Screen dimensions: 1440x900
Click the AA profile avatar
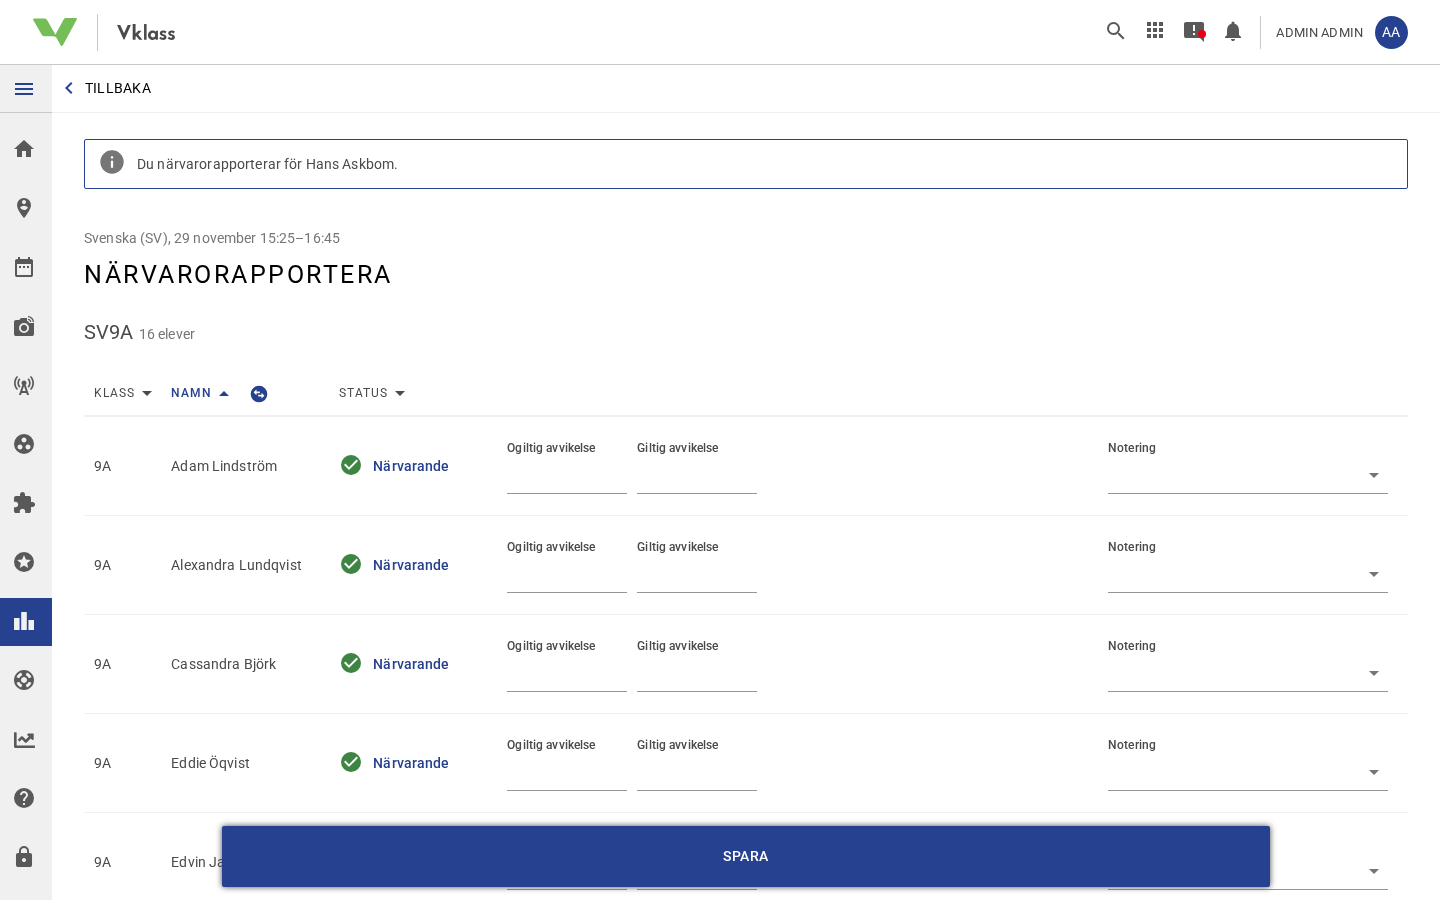tap(1391, 32)
